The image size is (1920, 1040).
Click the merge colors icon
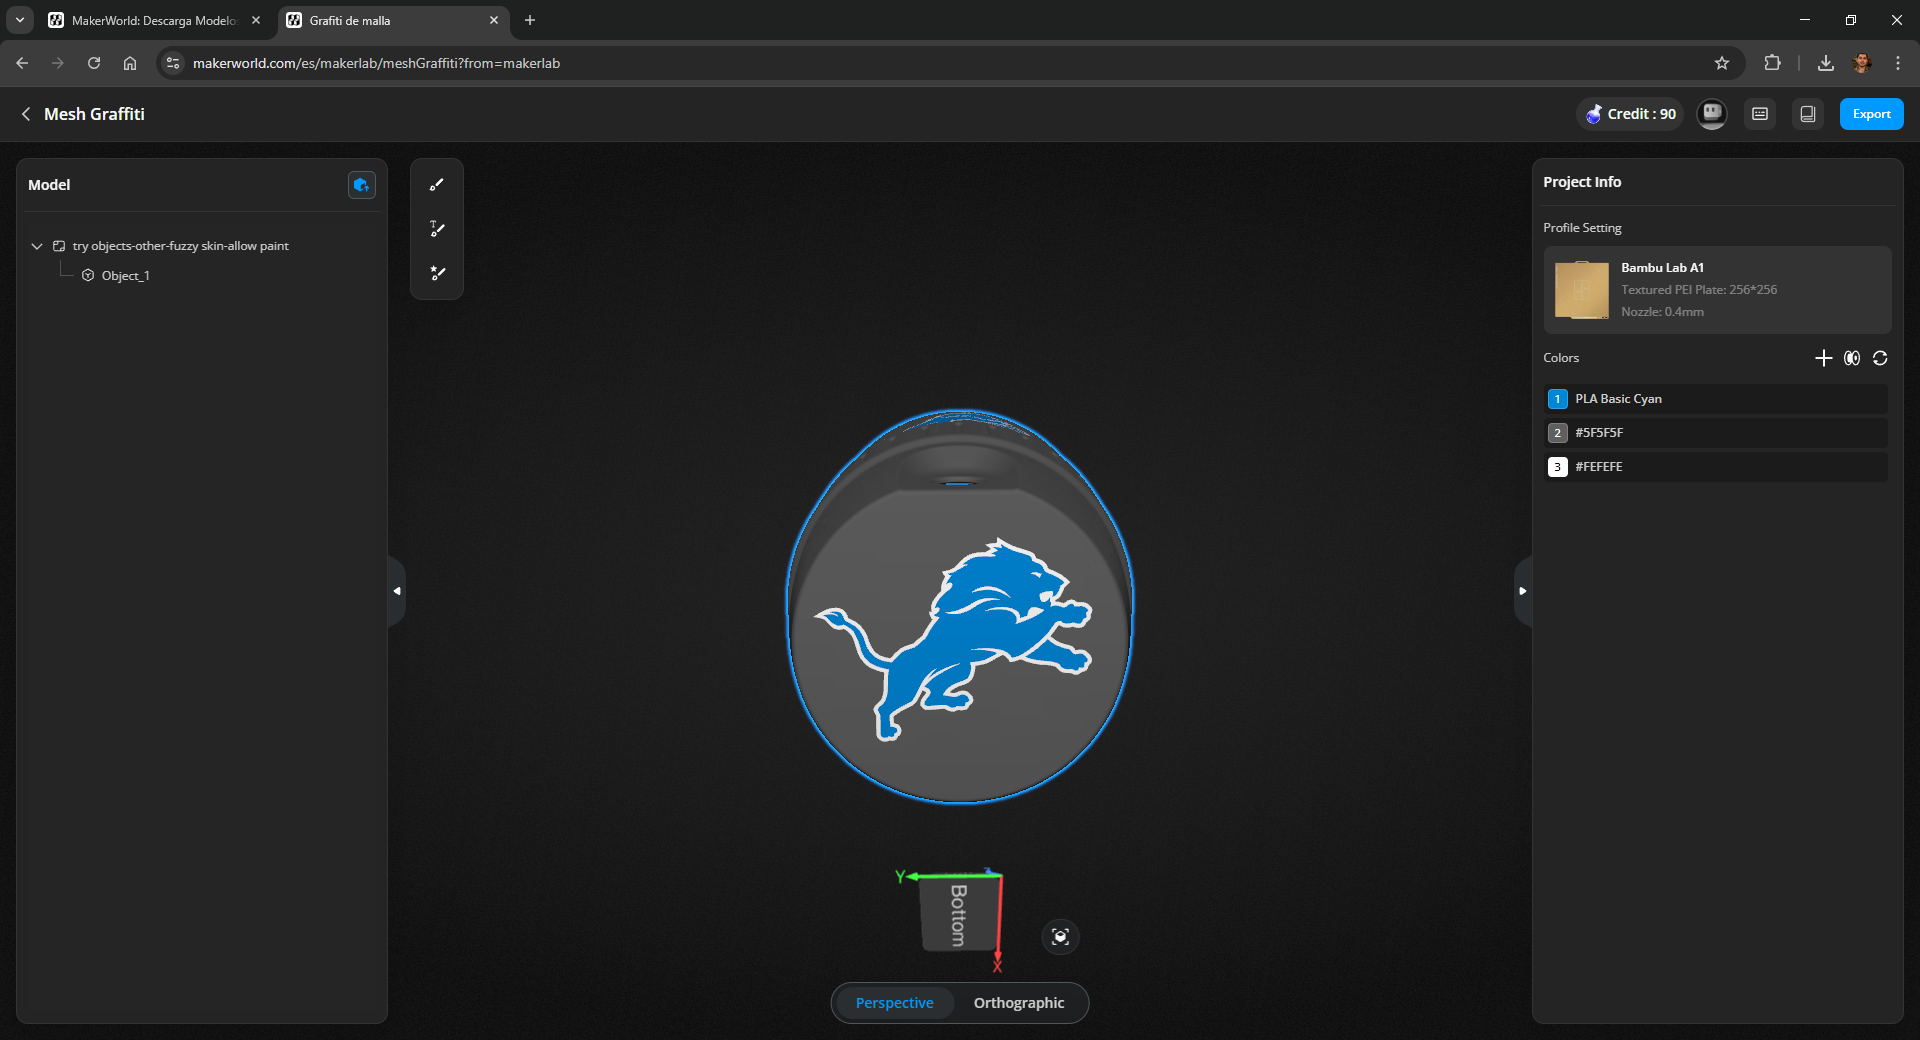1852,358
